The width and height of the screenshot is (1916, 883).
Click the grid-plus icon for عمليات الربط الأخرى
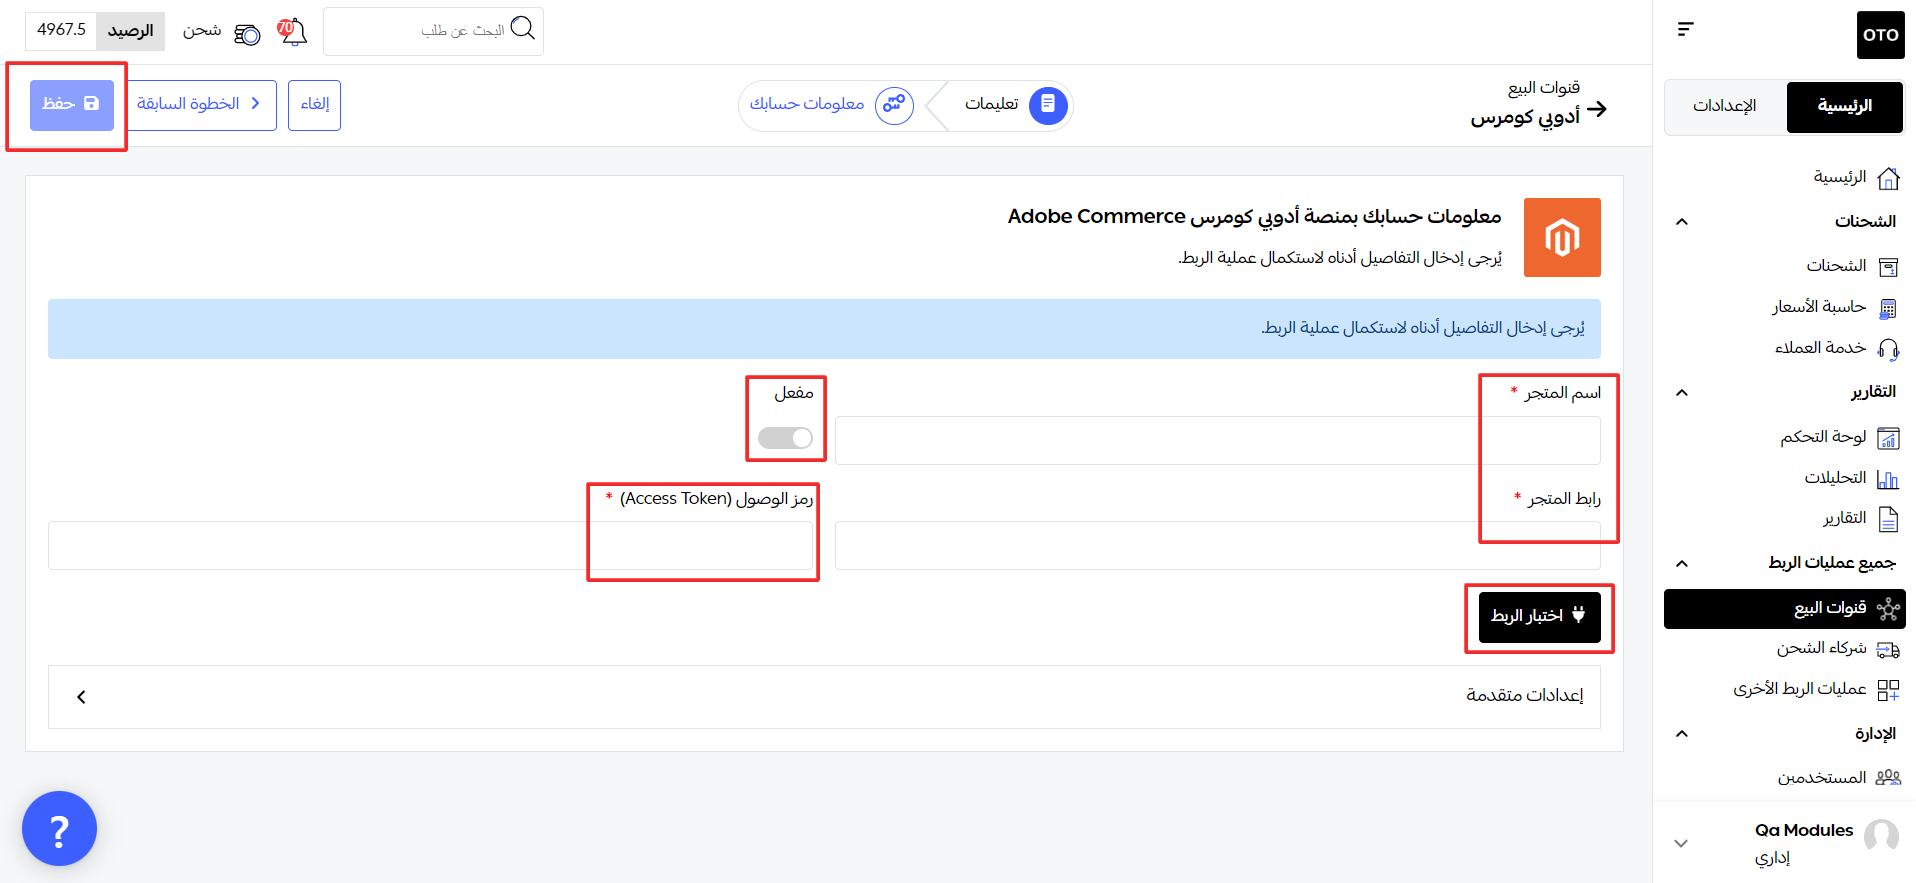1888,690
